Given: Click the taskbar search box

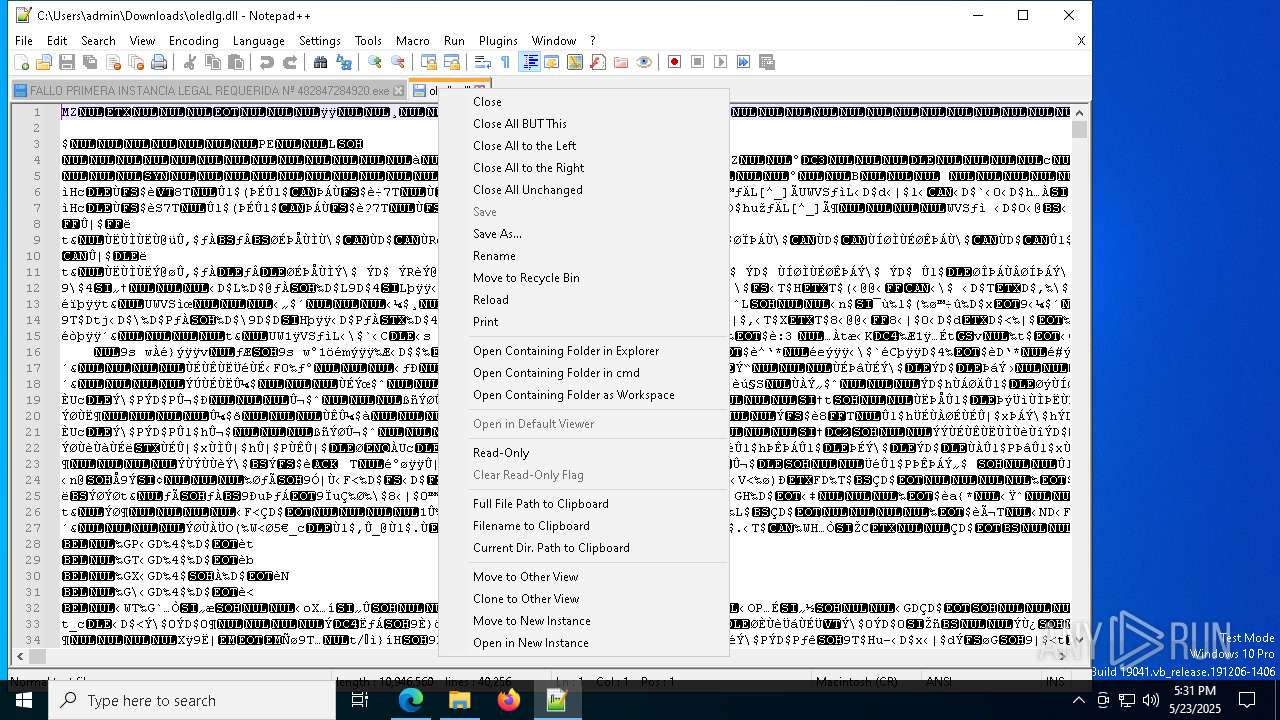Looking at the screenshot, I should 192,700.
